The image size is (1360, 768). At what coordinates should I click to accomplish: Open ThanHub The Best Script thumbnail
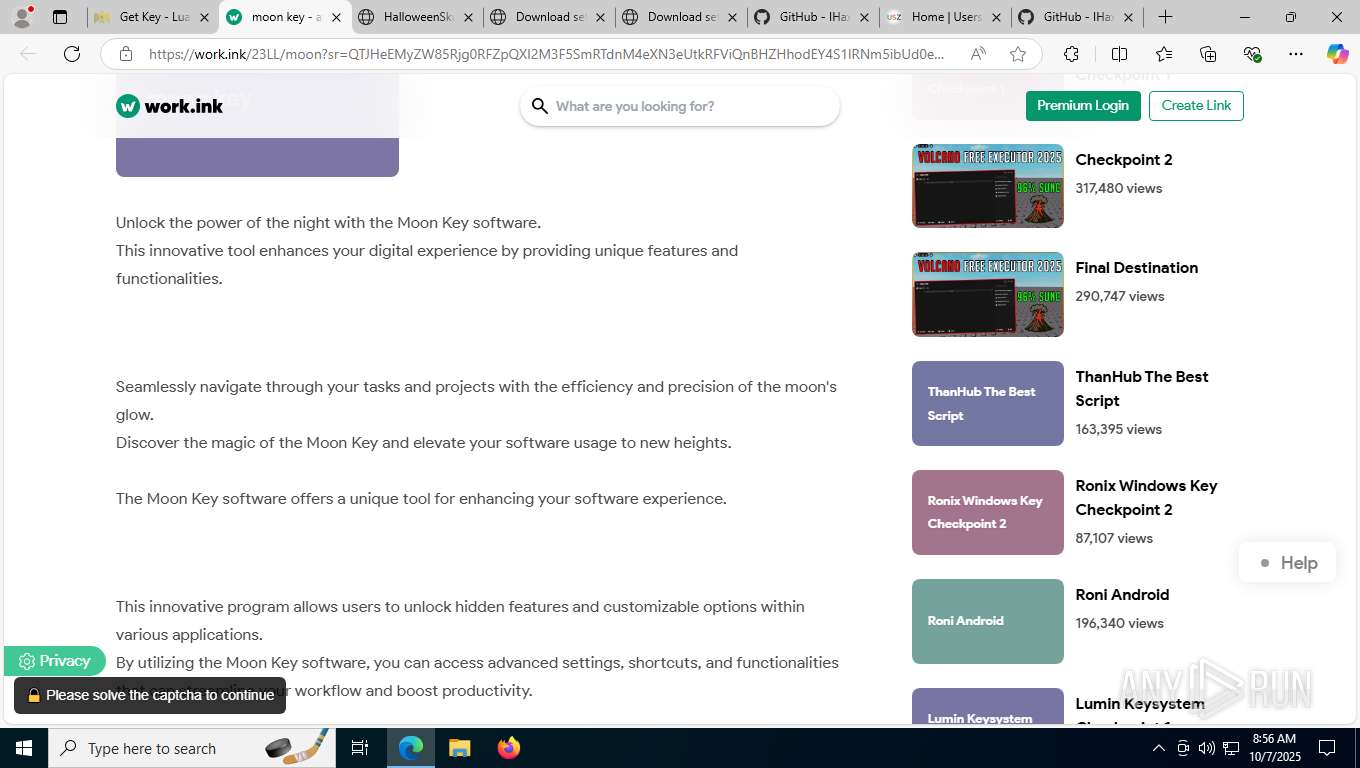coord(988,403)
